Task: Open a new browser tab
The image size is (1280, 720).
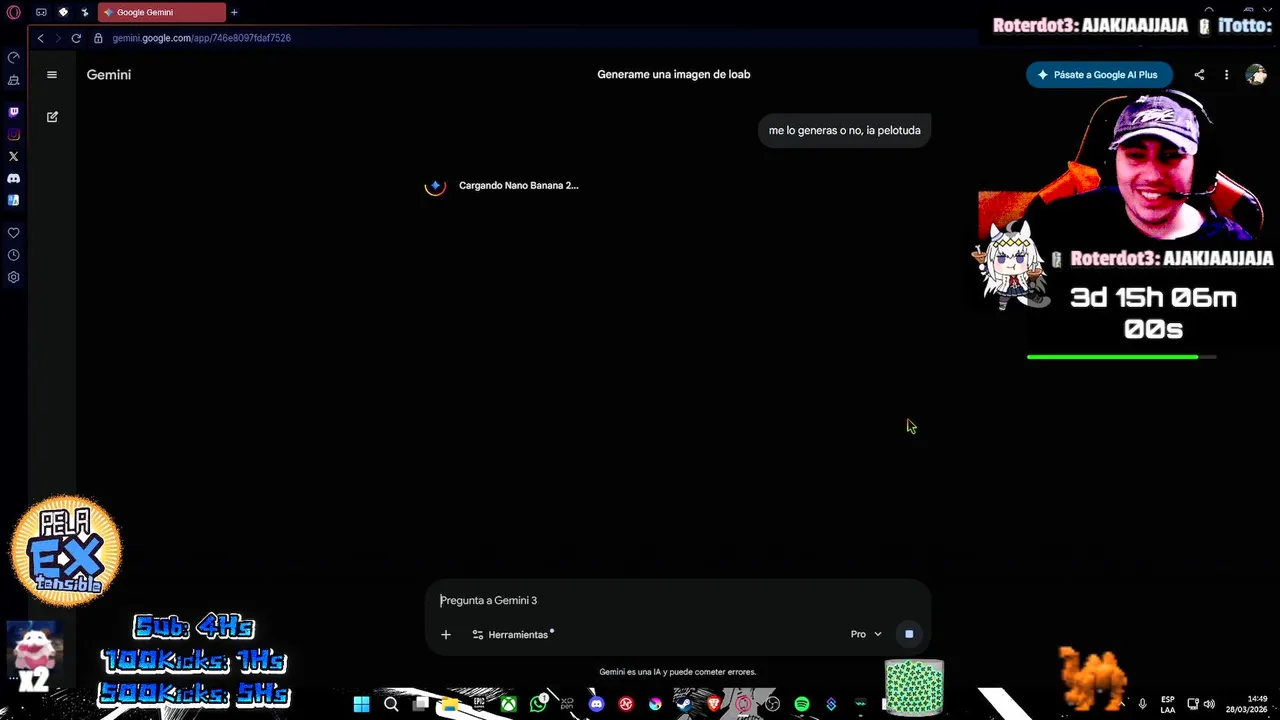Action: [234, 13]
